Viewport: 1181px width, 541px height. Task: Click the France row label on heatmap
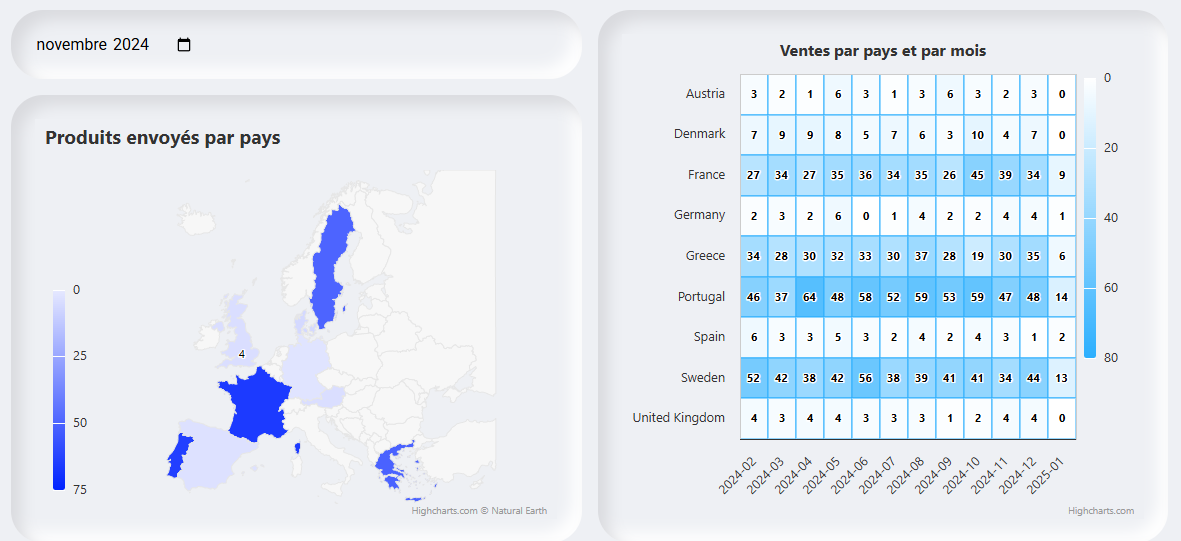(706, 175)
